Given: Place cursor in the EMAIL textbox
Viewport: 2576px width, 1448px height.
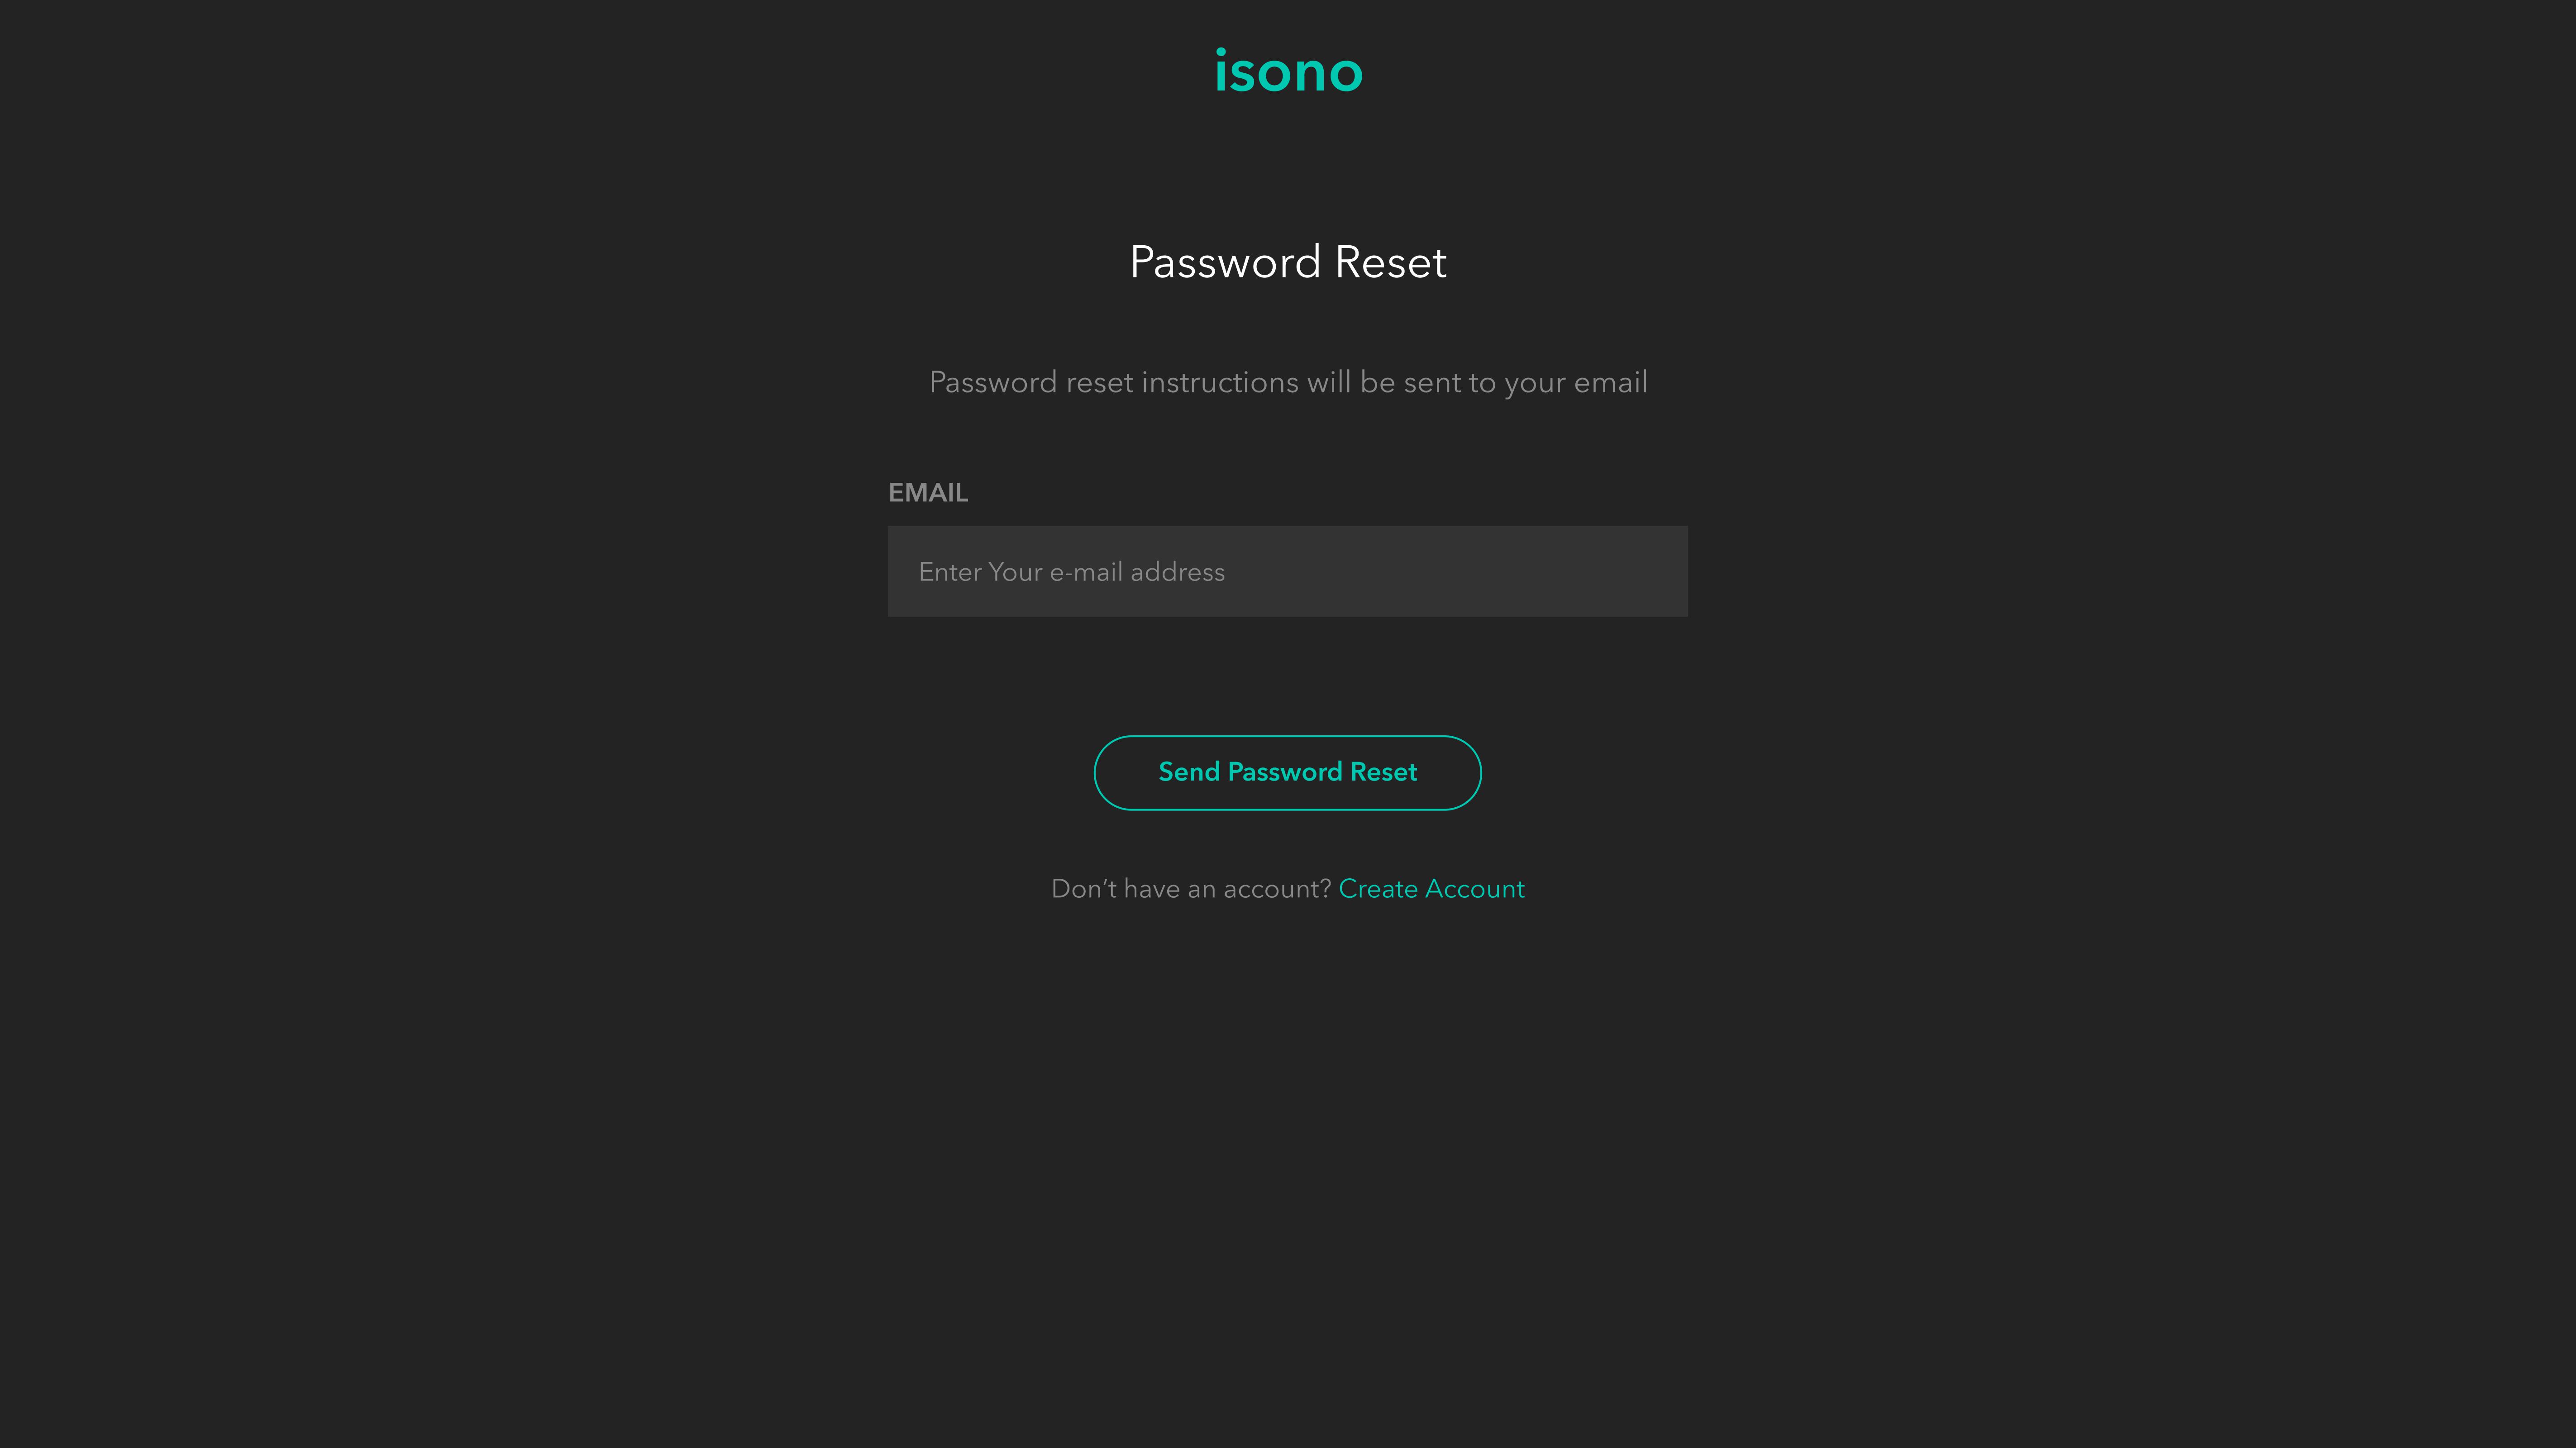Looking at the screenshot, I should 1287,571.
